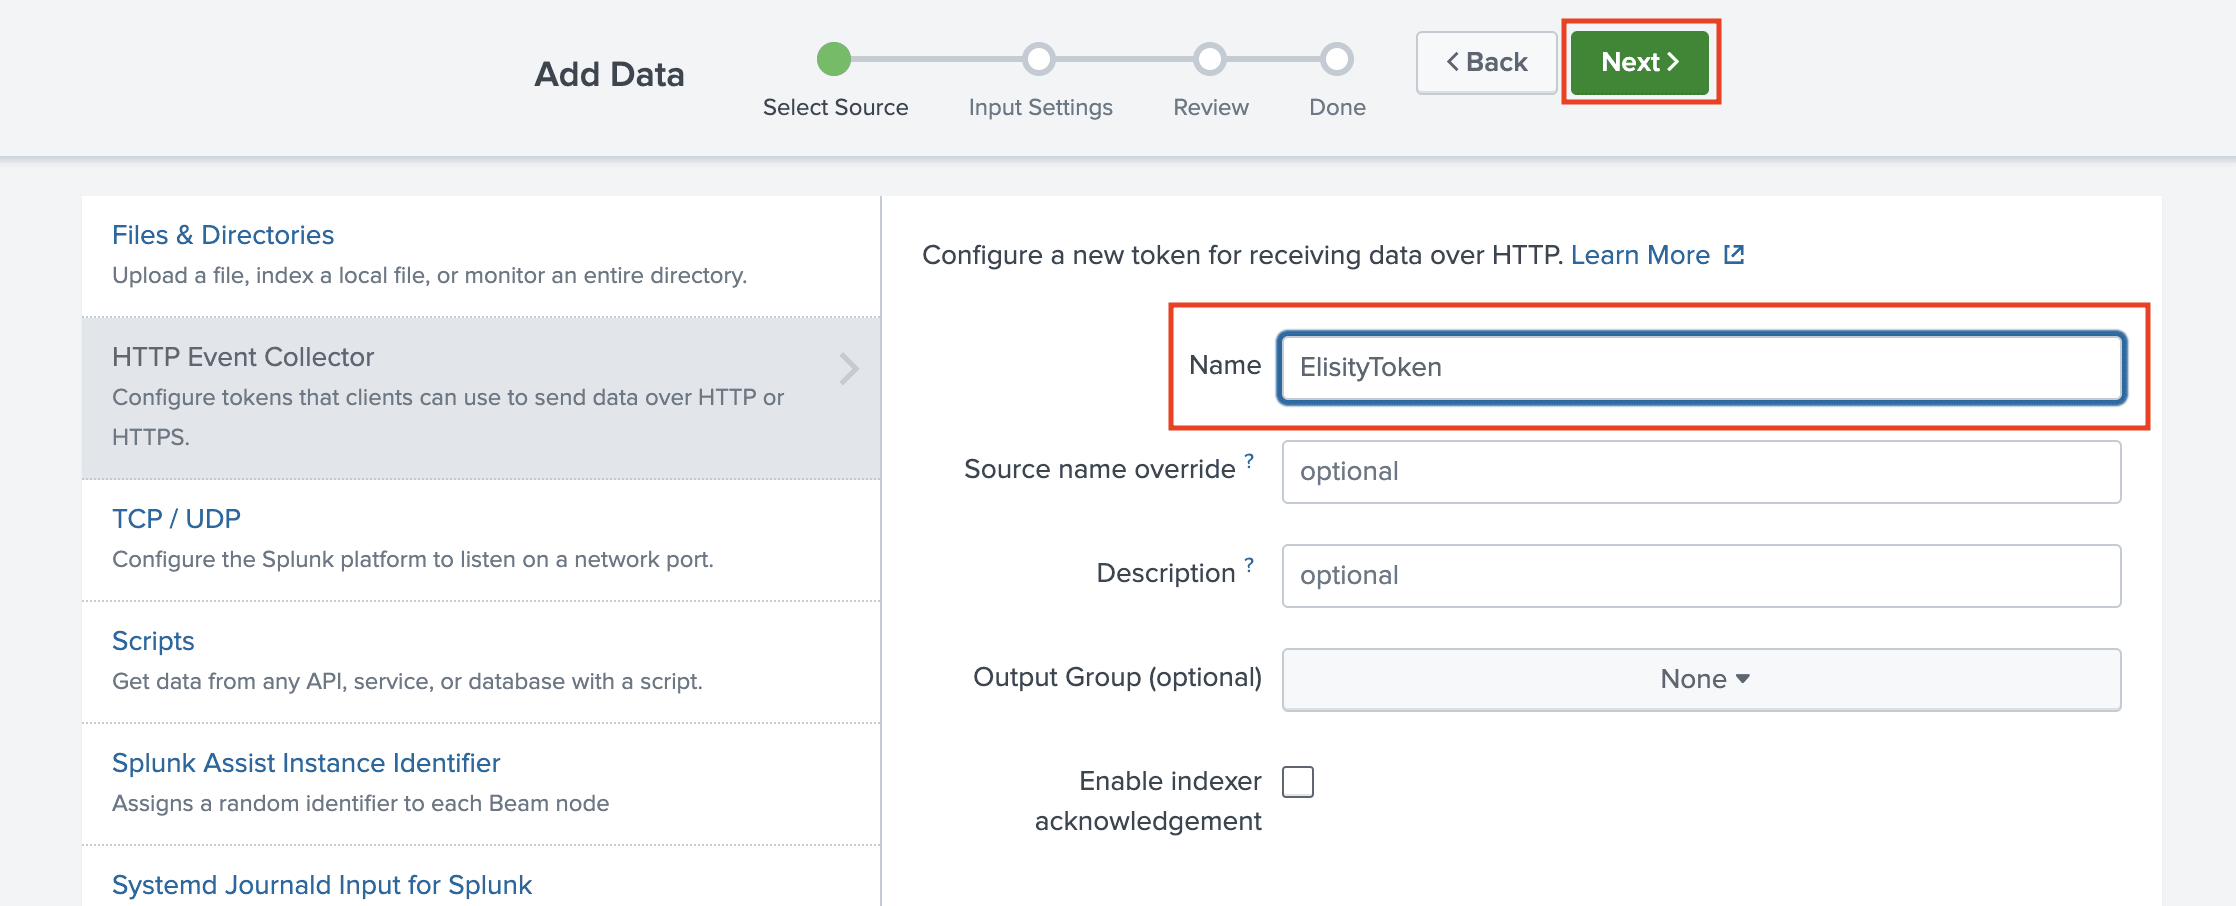Open the Output Group dropdown
The height and width of the screenshot is (906, 2236).
[x=1701, y=679]
